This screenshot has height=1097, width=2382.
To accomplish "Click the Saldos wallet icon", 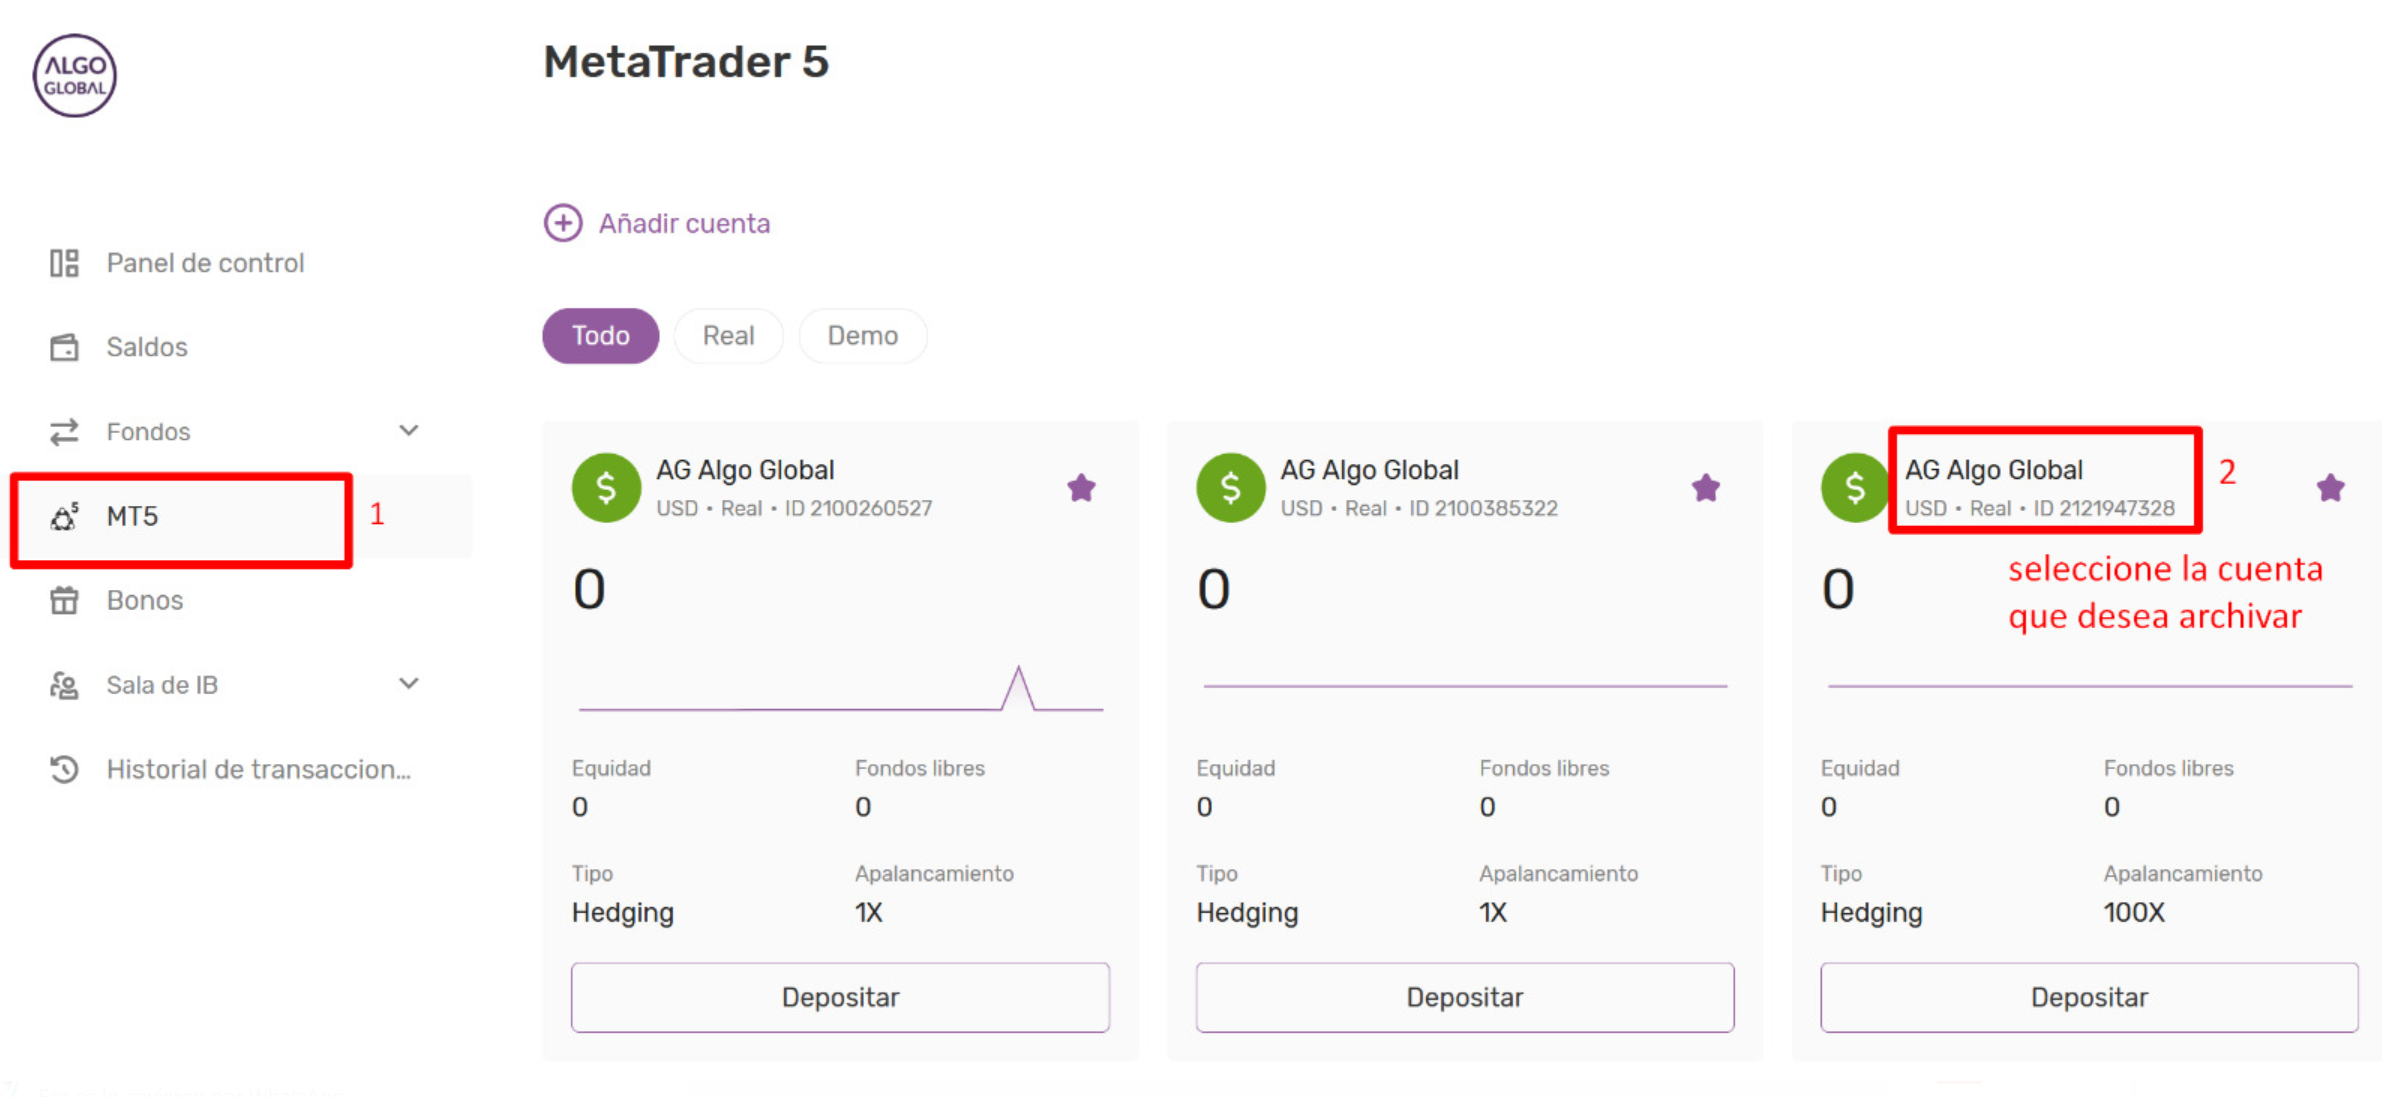I will point(64,347).
